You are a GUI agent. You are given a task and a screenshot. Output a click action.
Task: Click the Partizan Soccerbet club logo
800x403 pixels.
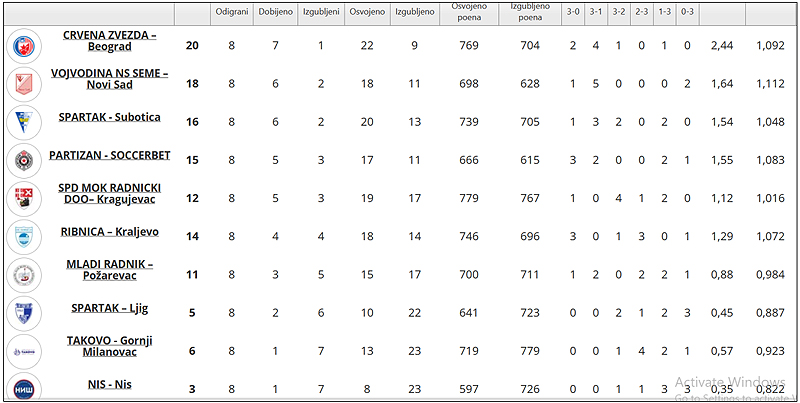[22, 160]
